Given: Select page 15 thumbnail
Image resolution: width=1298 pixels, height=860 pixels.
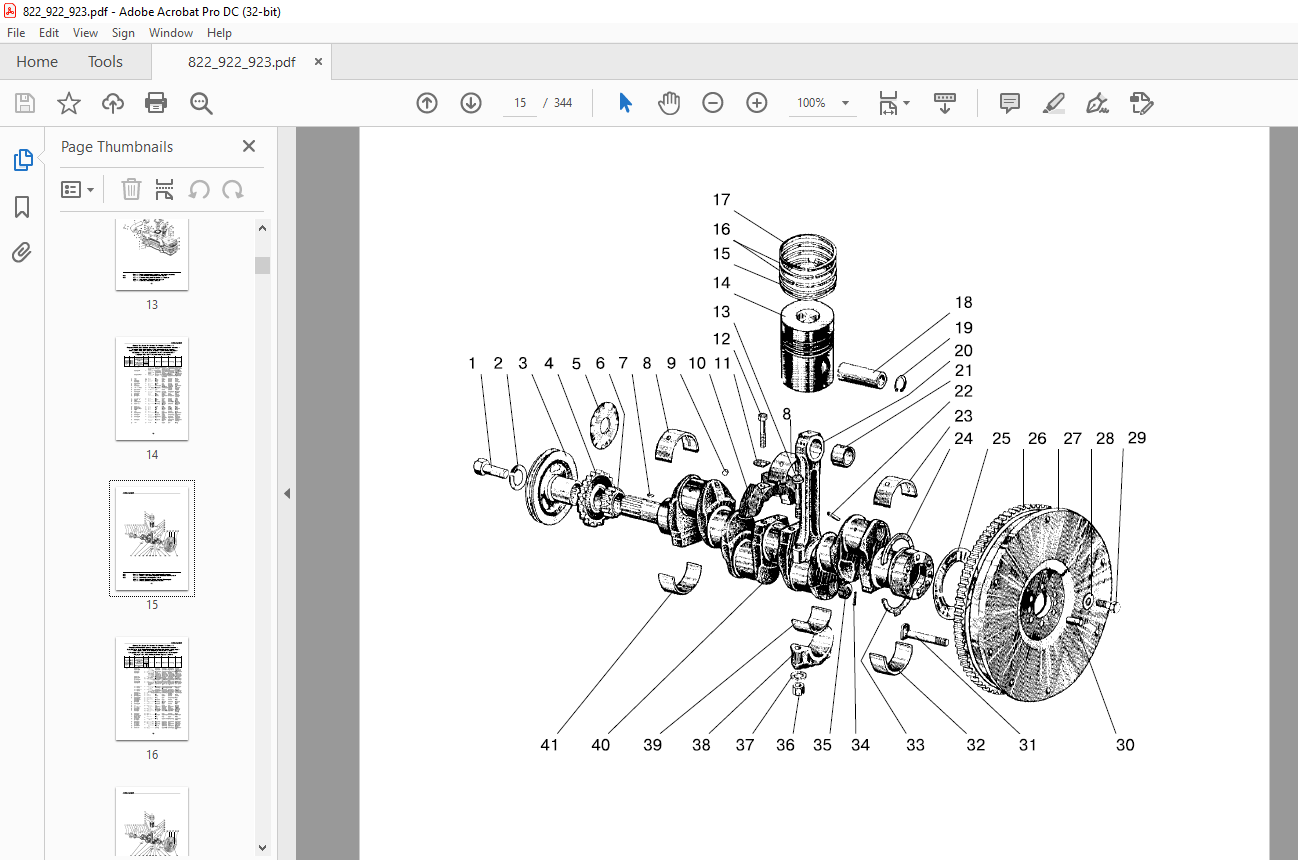Looking at the screenshot, I should pyautogui.click(x=152, y=539).
